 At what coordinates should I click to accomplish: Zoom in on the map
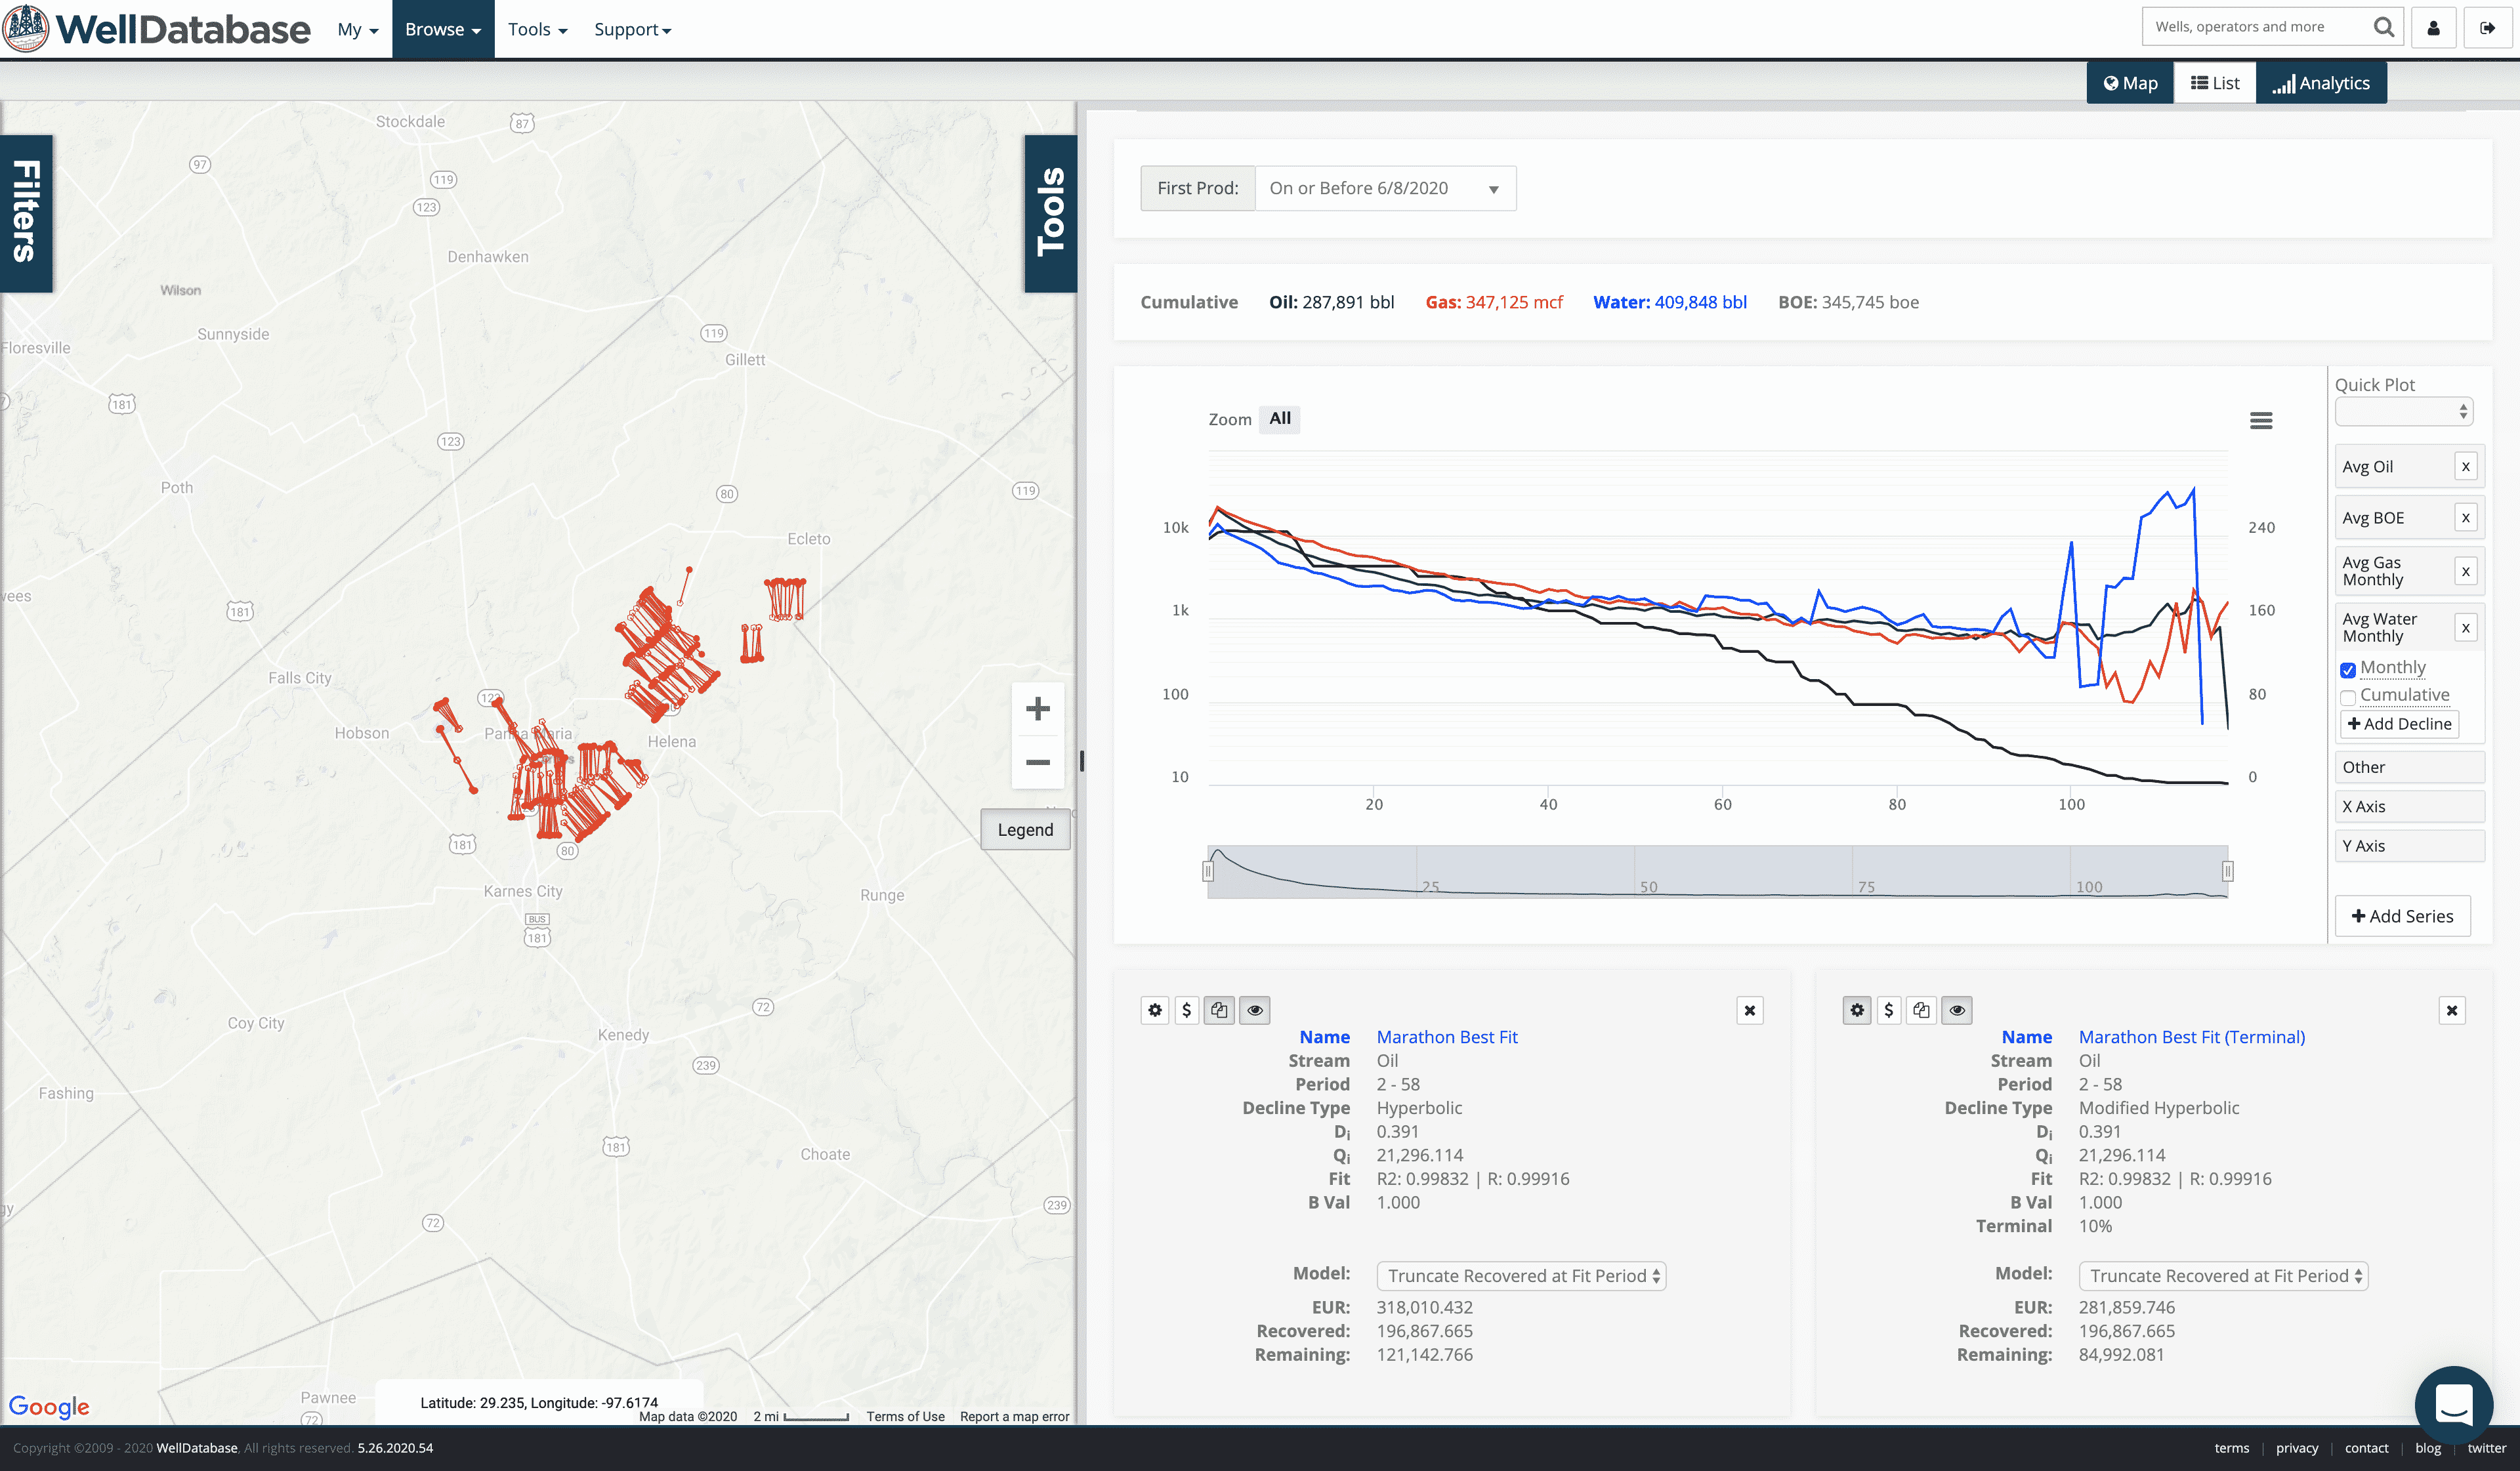[x=1037, y=709]
